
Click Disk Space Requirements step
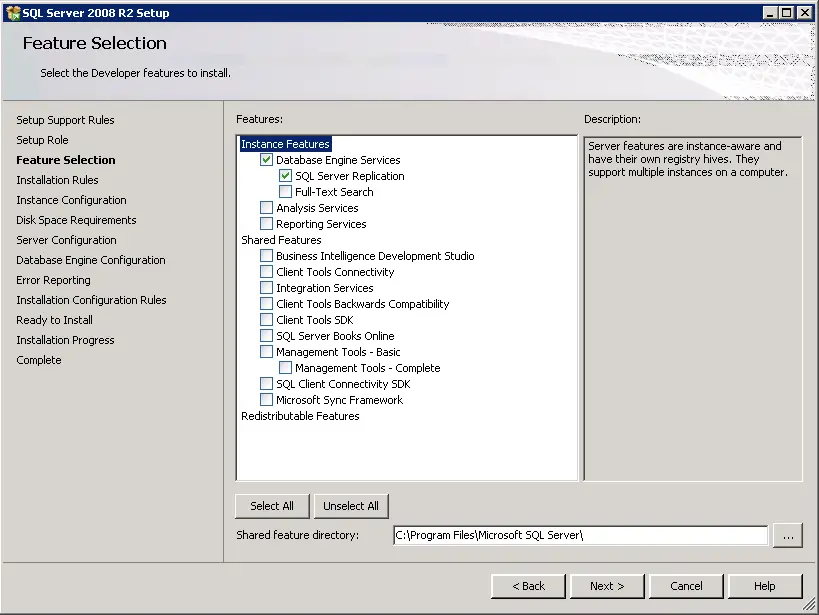pyautogui.click(x=76, y=220)
